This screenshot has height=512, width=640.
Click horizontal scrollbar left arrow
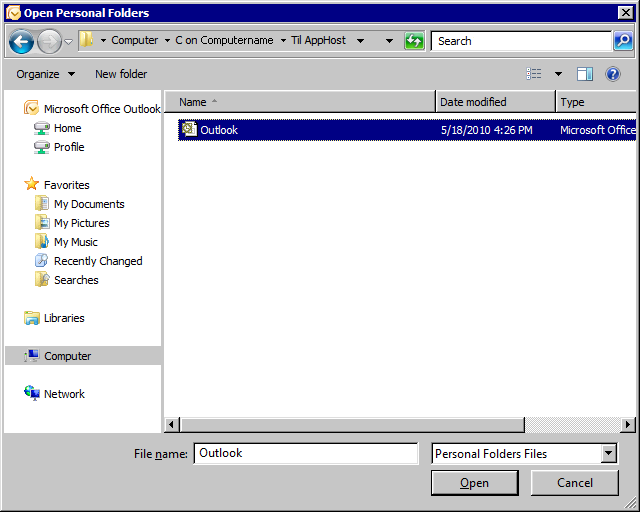pyautogui.click(x=172, y=425)
